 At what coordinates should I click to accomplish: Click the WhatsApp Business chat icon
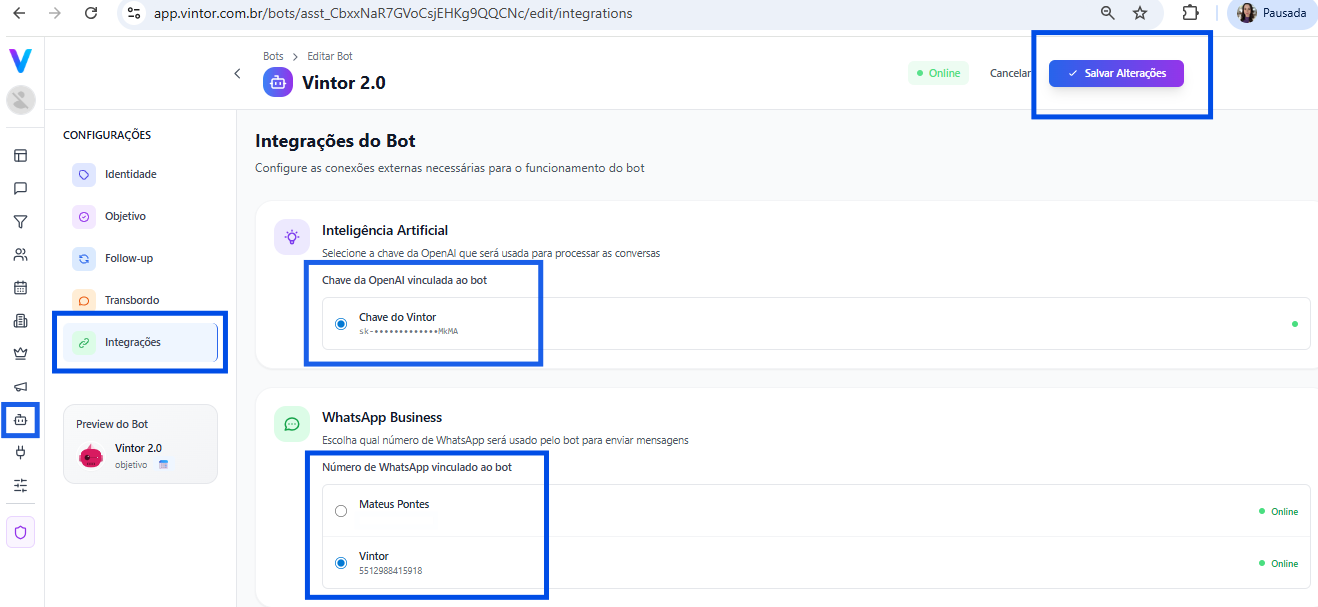(x=291, y=424)
